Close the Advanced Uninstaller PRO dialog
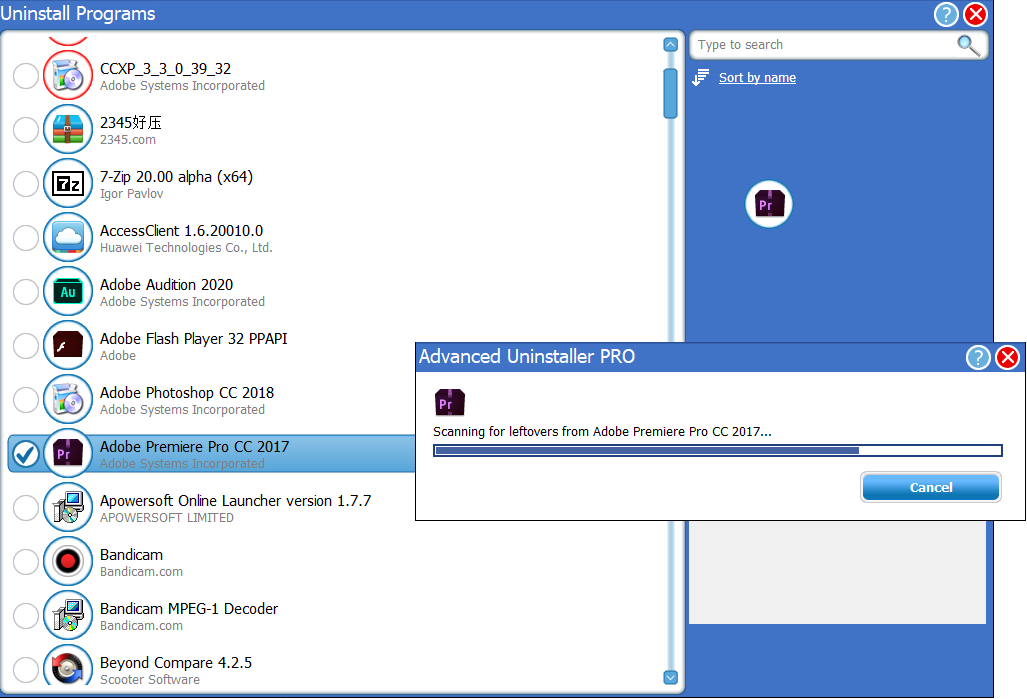The image size is (1027, 699). (x=1007, y=358)
